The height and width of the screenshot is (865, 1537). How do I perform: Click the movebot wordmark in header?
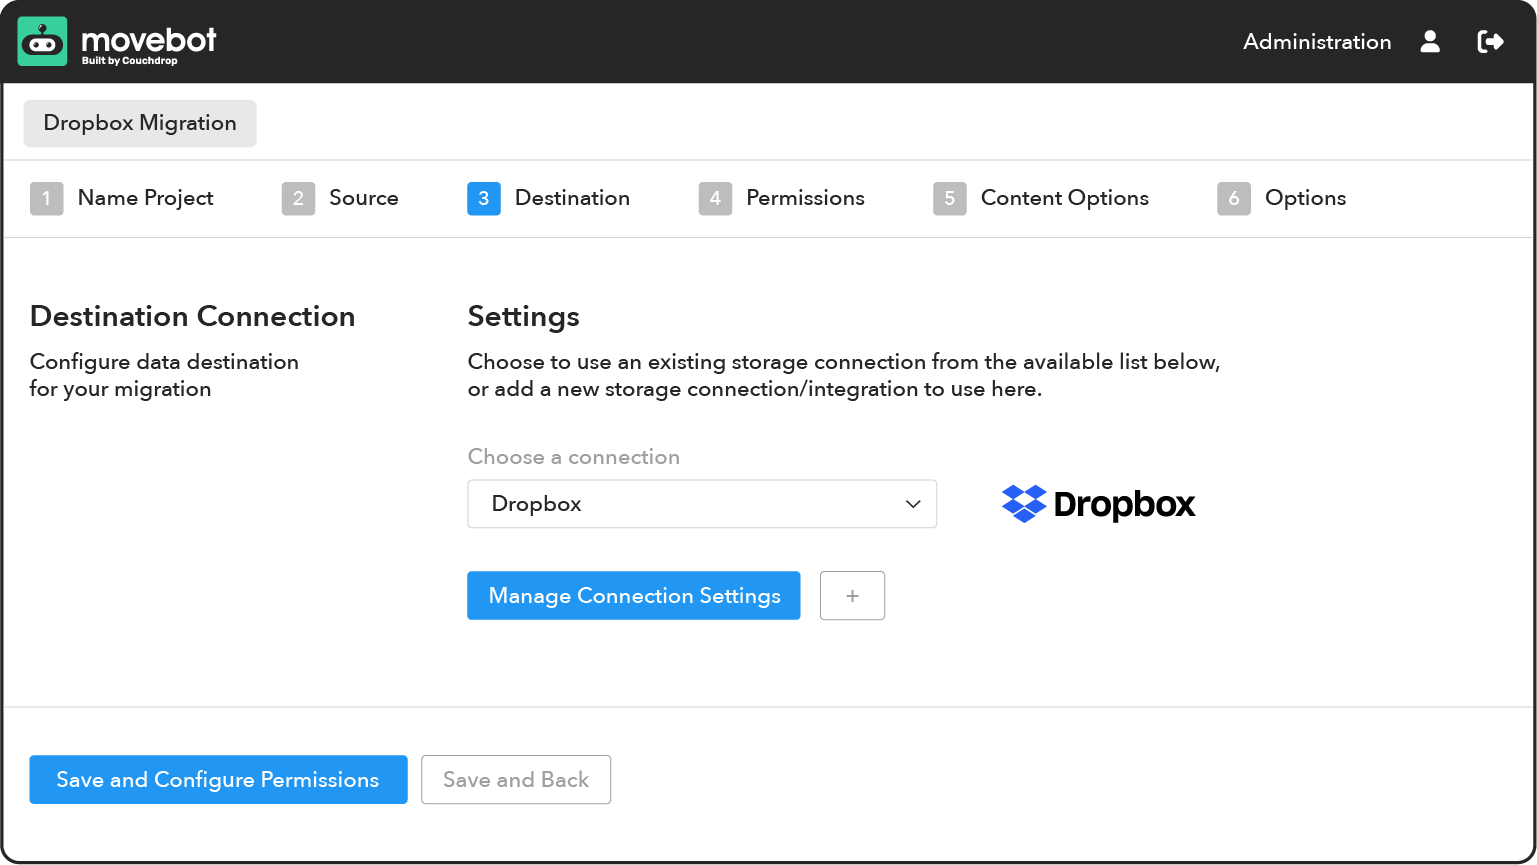point(148,39)
